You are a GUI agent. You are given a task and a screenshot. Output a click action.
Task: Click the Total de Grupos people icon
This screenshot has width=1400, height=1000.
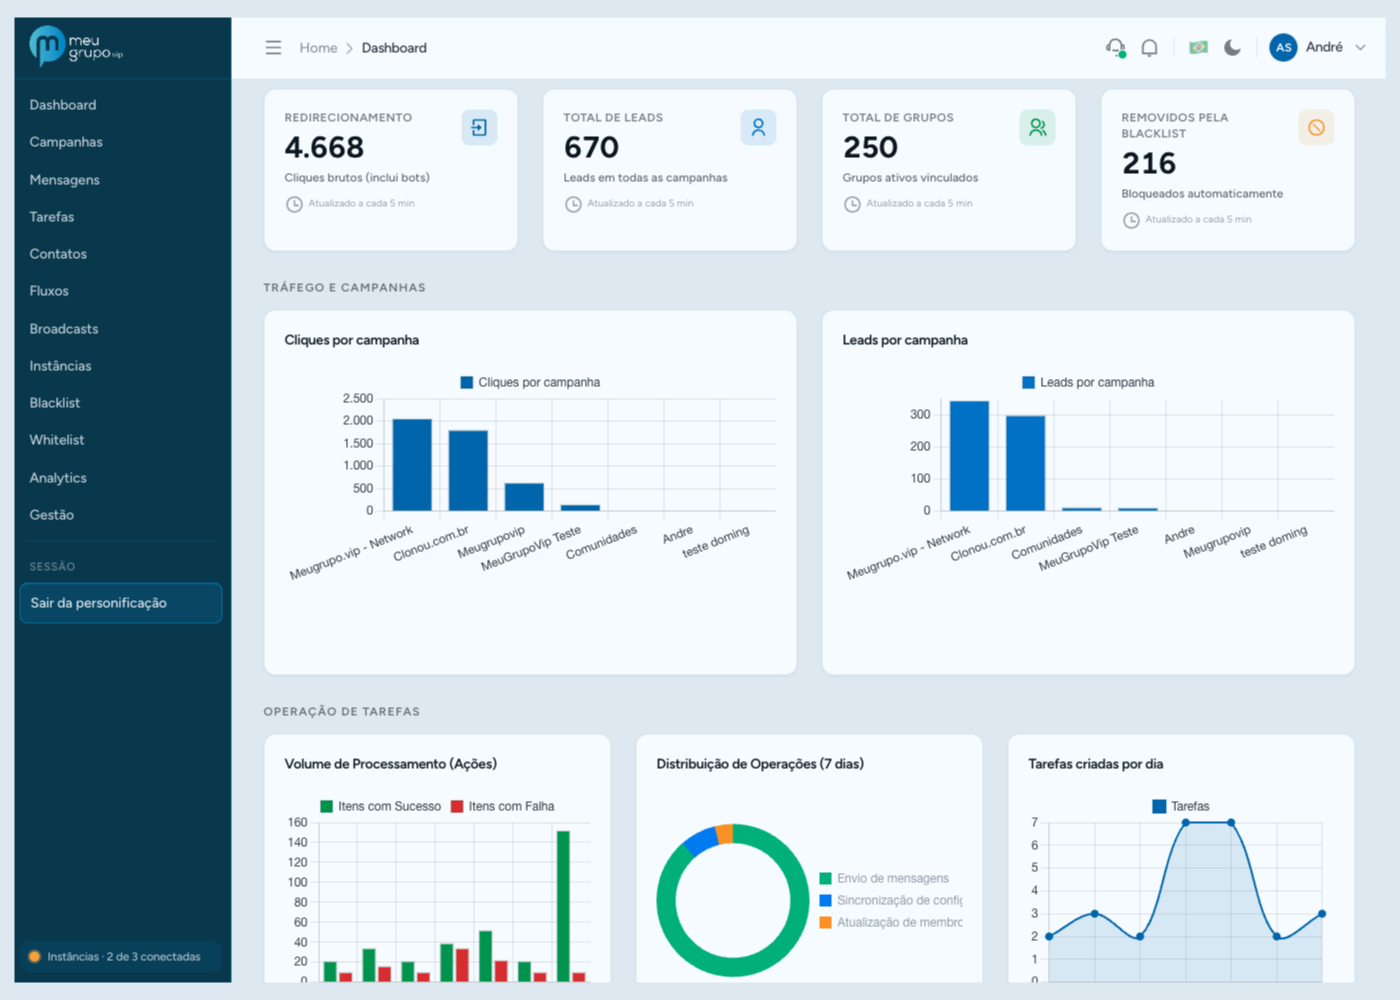coord(1037,128)
